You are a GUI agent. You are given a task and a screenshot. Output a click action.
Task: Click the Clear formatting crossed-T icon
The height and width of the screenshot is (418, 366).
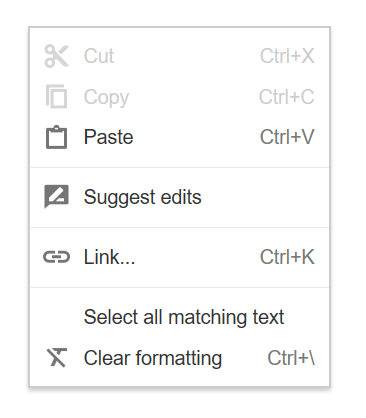coord(56,358)
